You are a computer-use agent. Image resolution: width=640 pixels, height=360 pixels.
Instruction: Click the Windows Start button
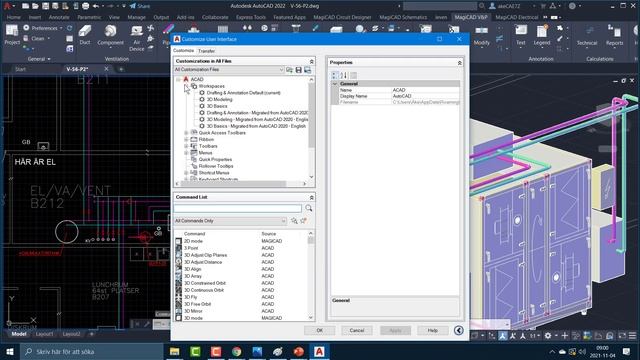point(10,351)
